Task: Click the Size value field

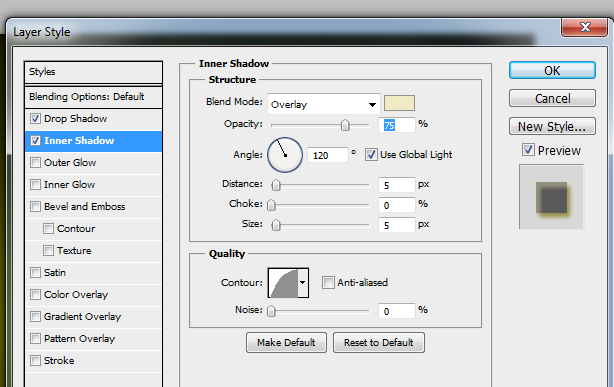Action: (397, 225)
